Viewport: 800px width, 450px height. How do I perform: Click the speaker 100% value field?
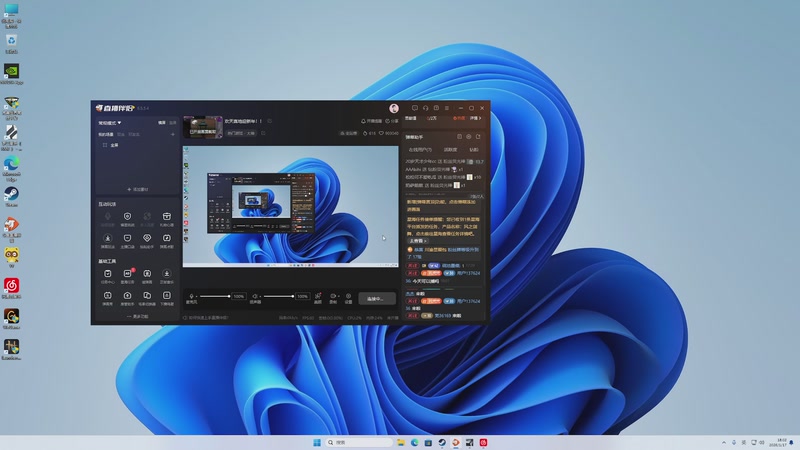(303, 296)
